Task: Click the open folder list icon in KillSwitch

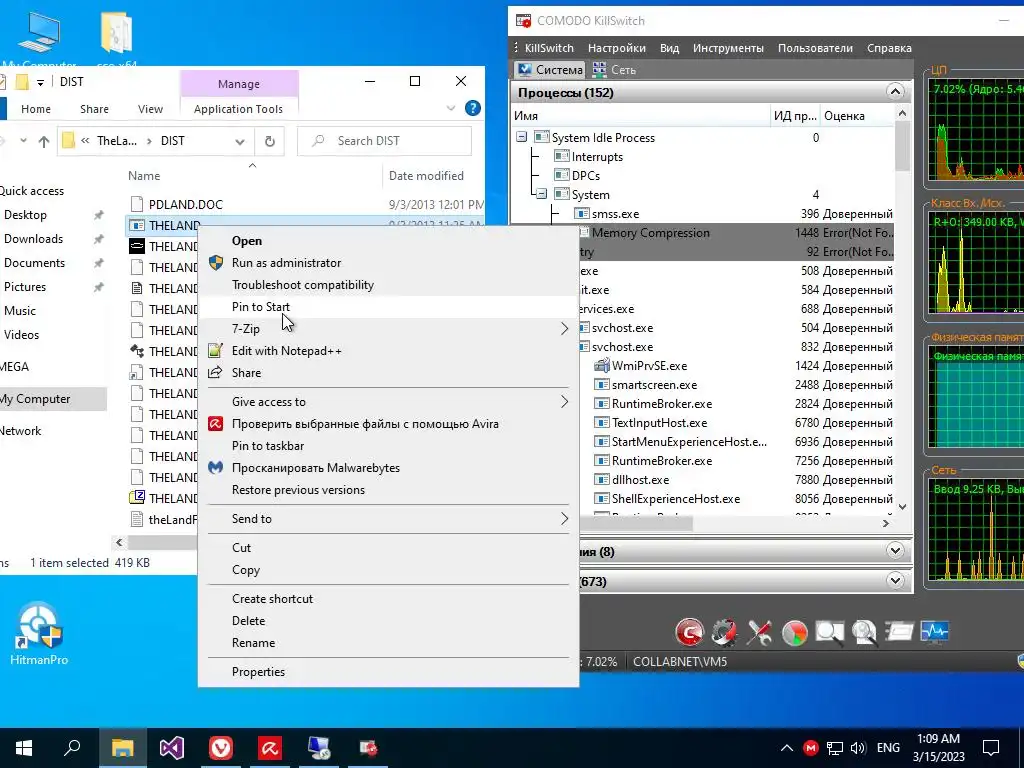Action: 899,632
